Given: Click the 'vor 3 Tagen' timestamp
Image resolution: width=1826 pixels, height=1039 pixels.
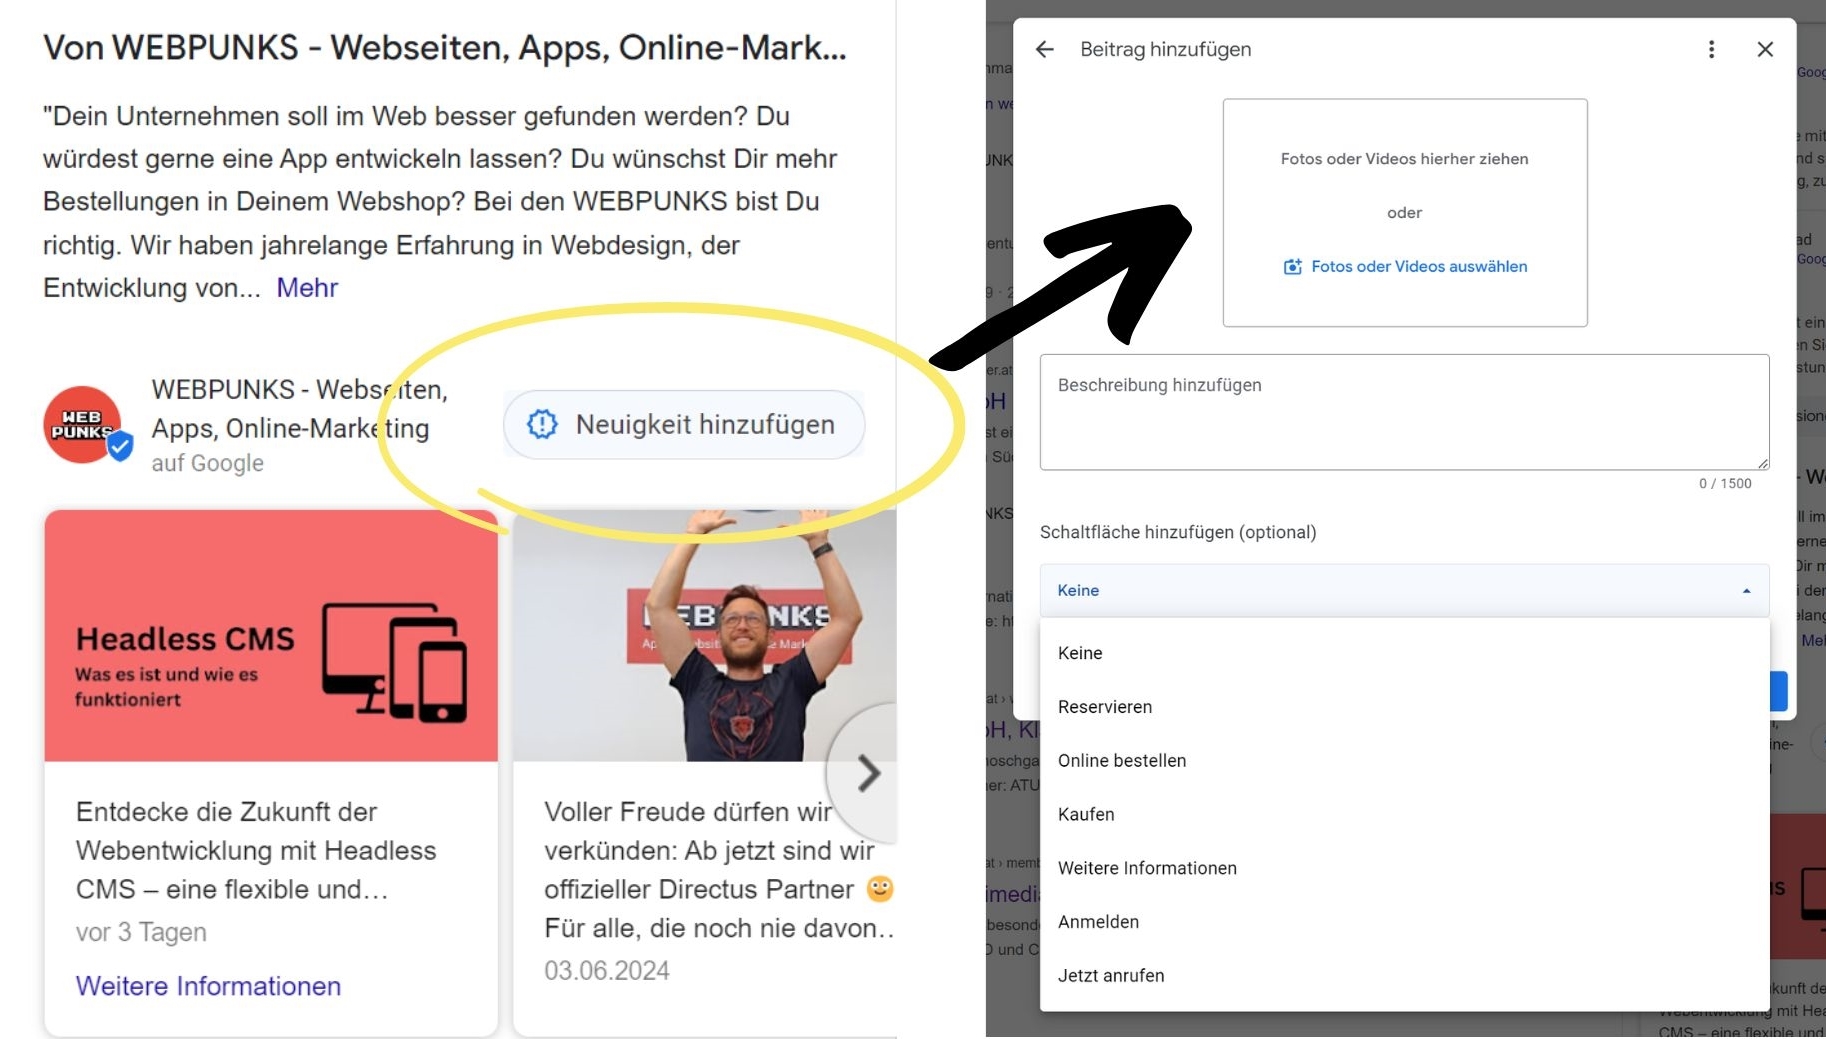Looking at the screenshot, I should pos(141,933).
